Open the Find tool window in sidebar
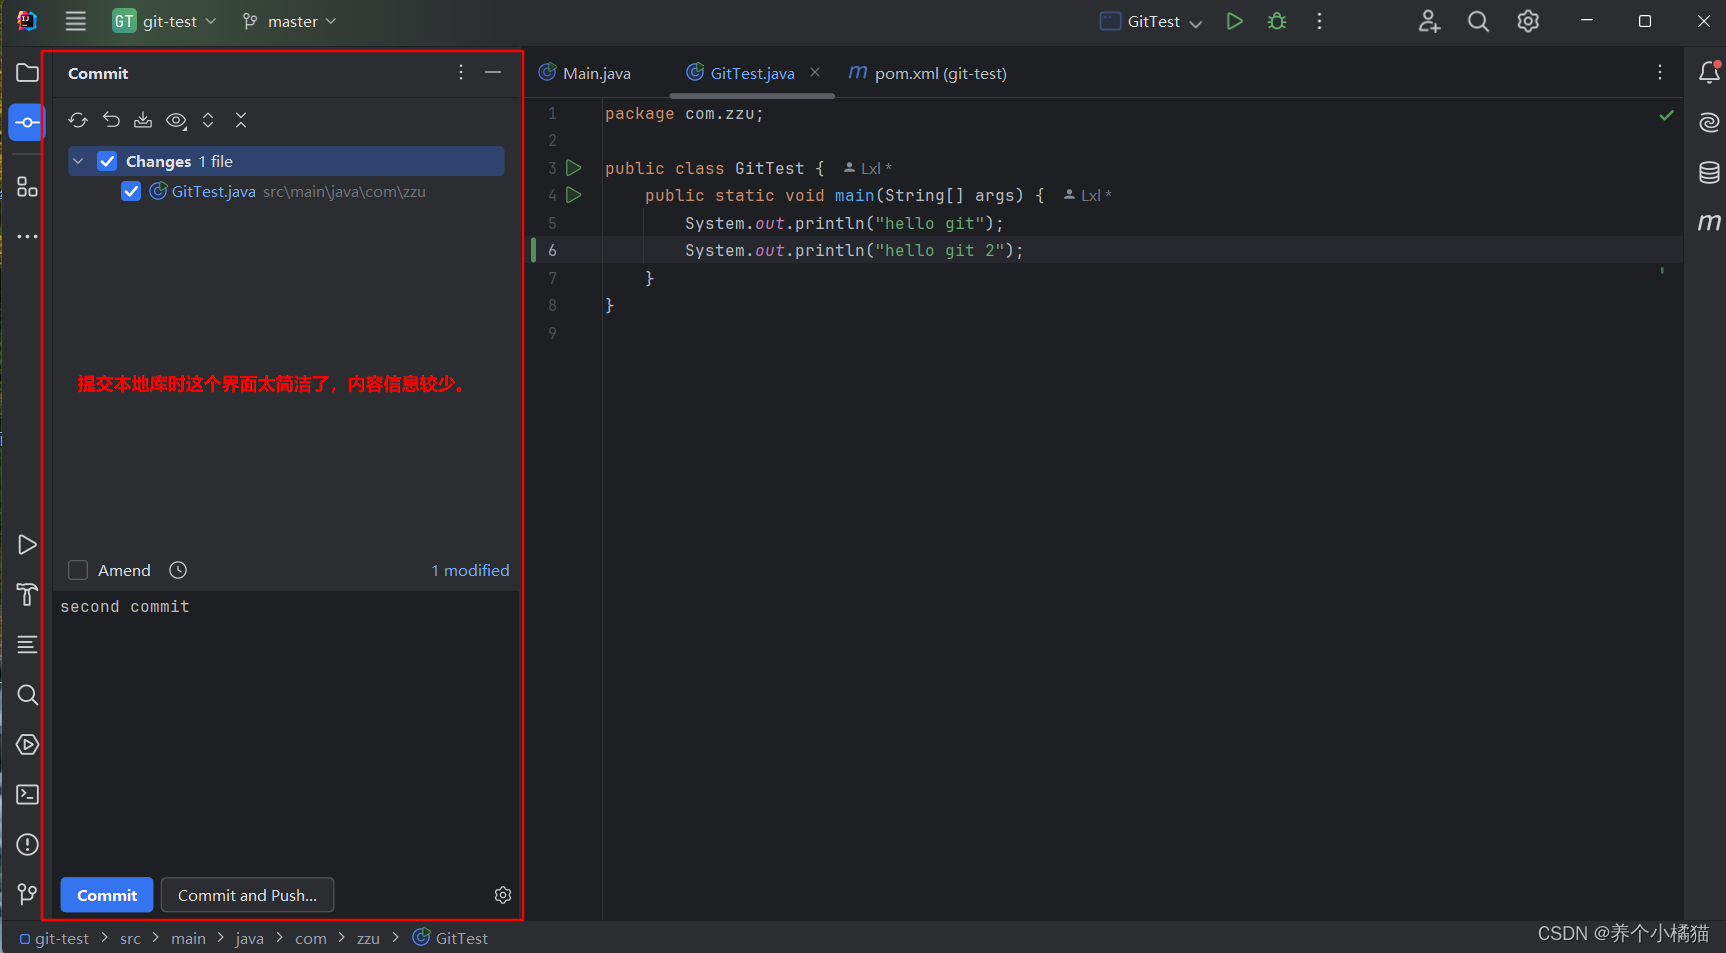1726x953 pixels. [27, 695]
